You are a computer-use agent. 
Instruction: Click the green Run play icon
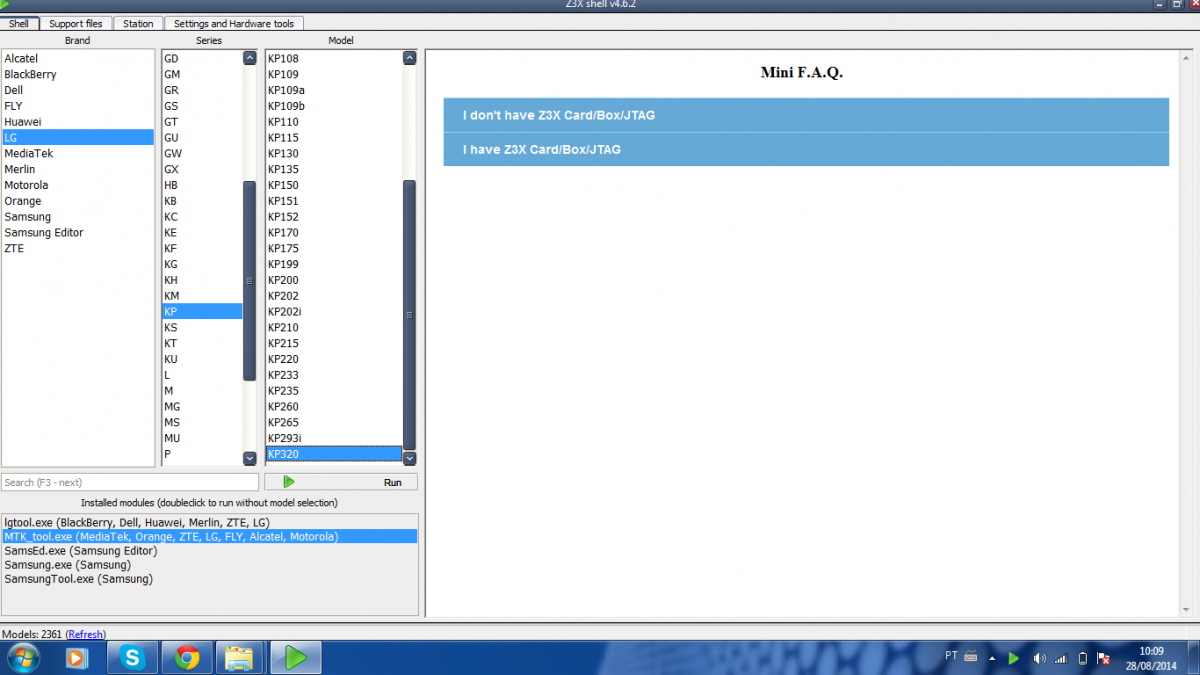289,482
